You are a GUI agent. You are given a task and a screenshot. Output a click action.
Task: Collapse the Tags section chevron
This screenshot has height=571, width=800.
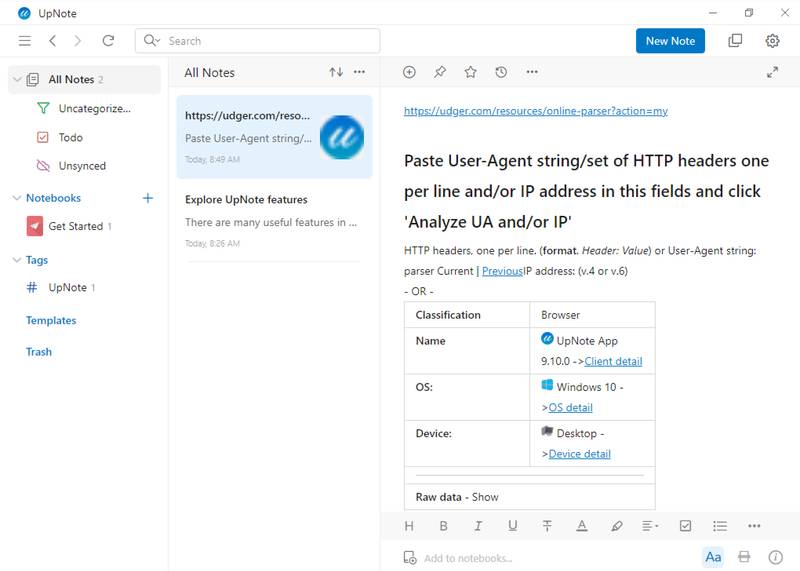(16, 260)
